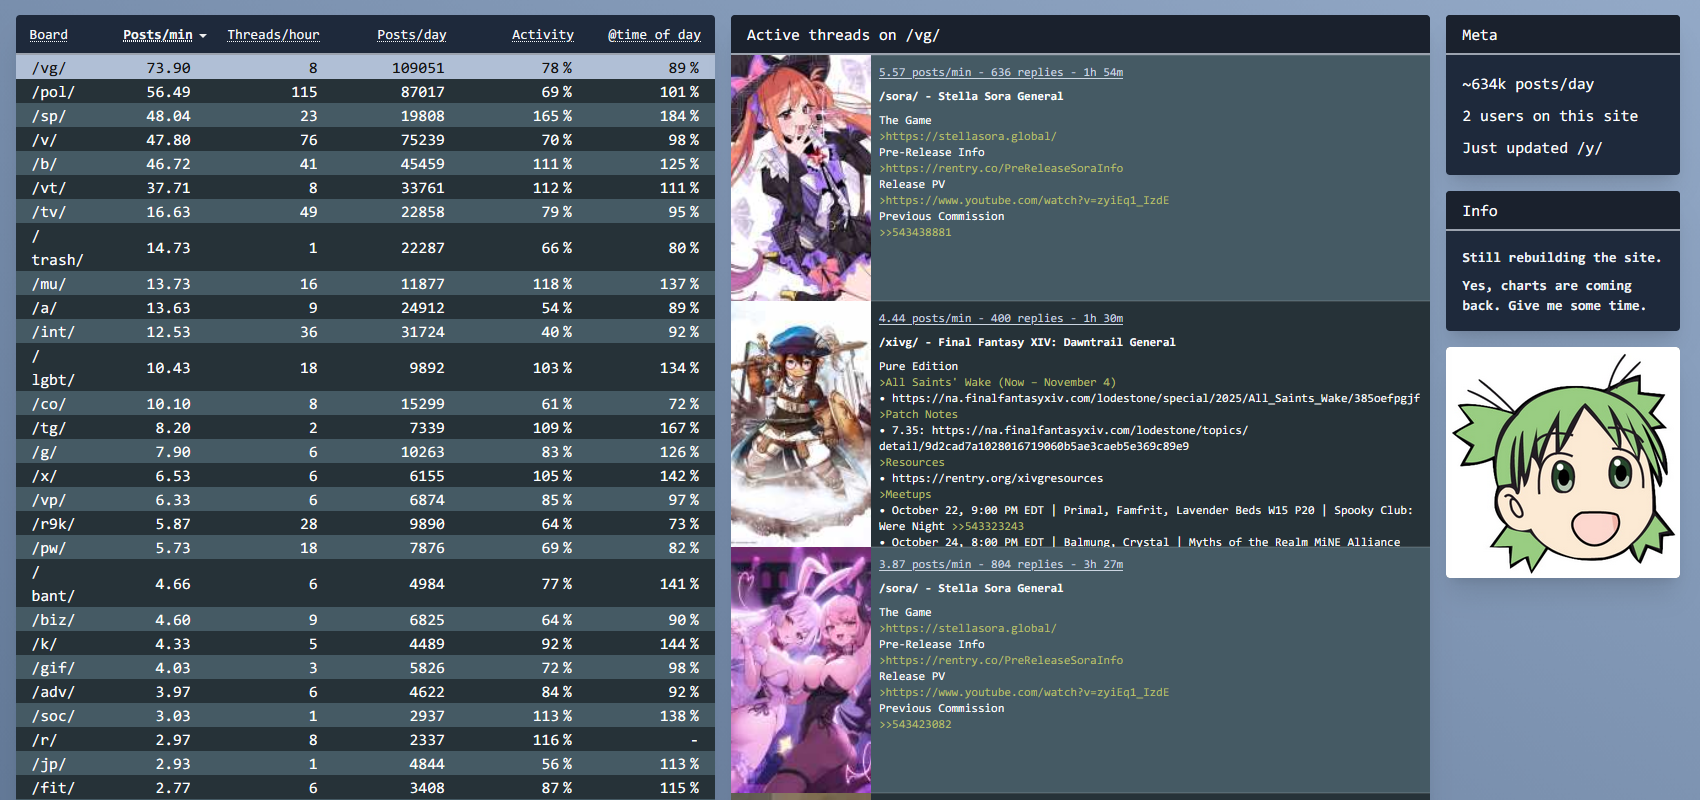Follow the >>543323243 quote link
1700x800 pixels.
(x=987, y=526)
